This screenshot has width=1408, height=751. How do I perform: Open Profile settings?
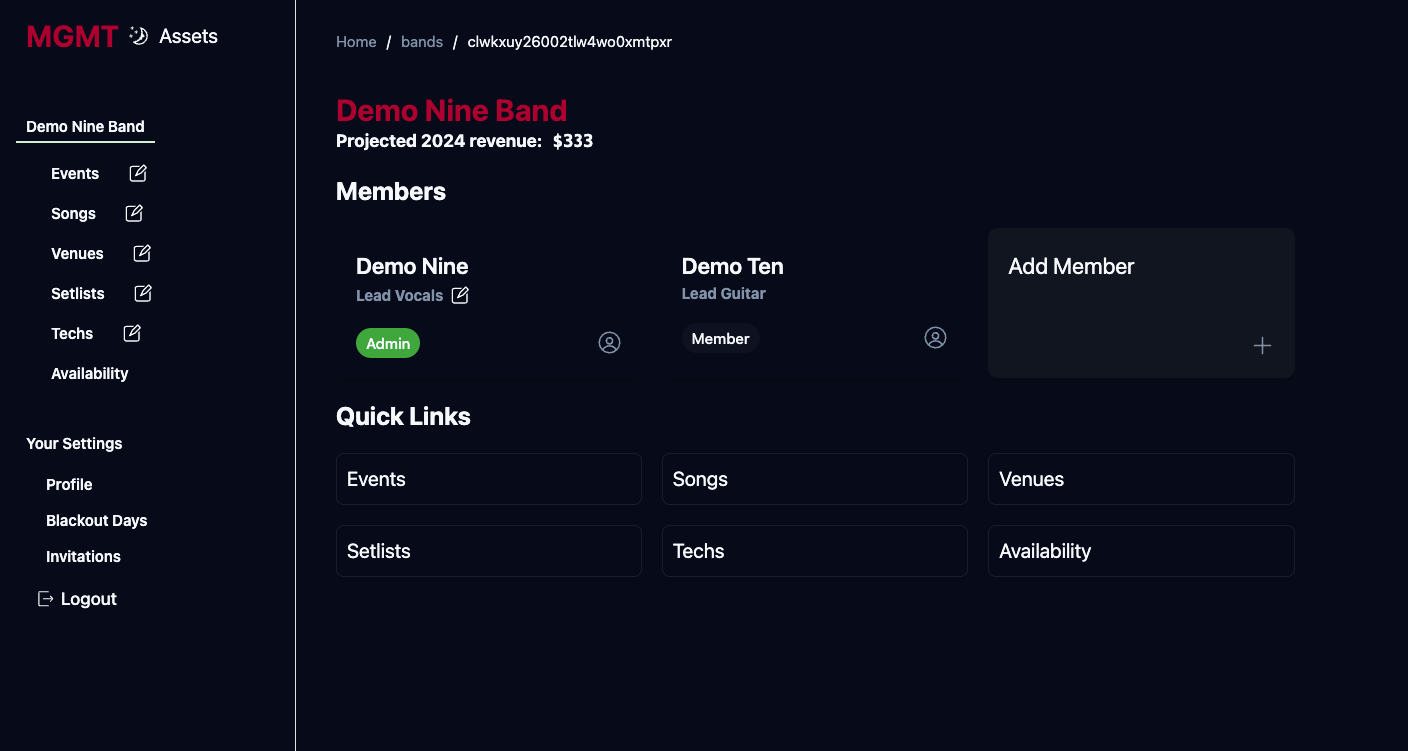tap(69, 485)
